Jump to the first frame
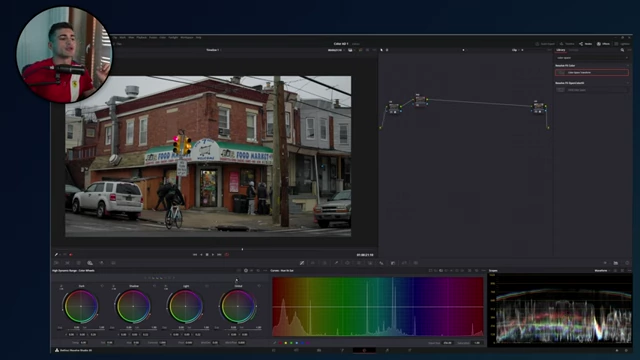640x360 pixels. tap(195, 255)
